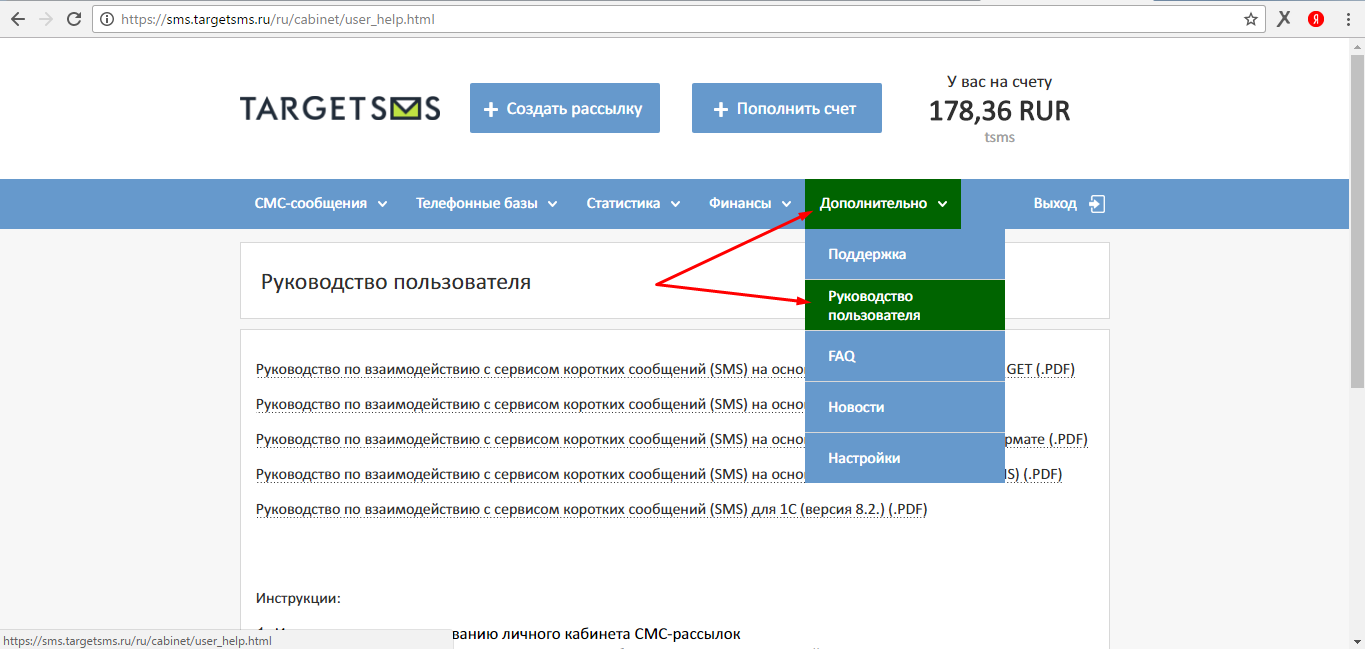Open FAQ from the dropdown menu

[905, 356]
